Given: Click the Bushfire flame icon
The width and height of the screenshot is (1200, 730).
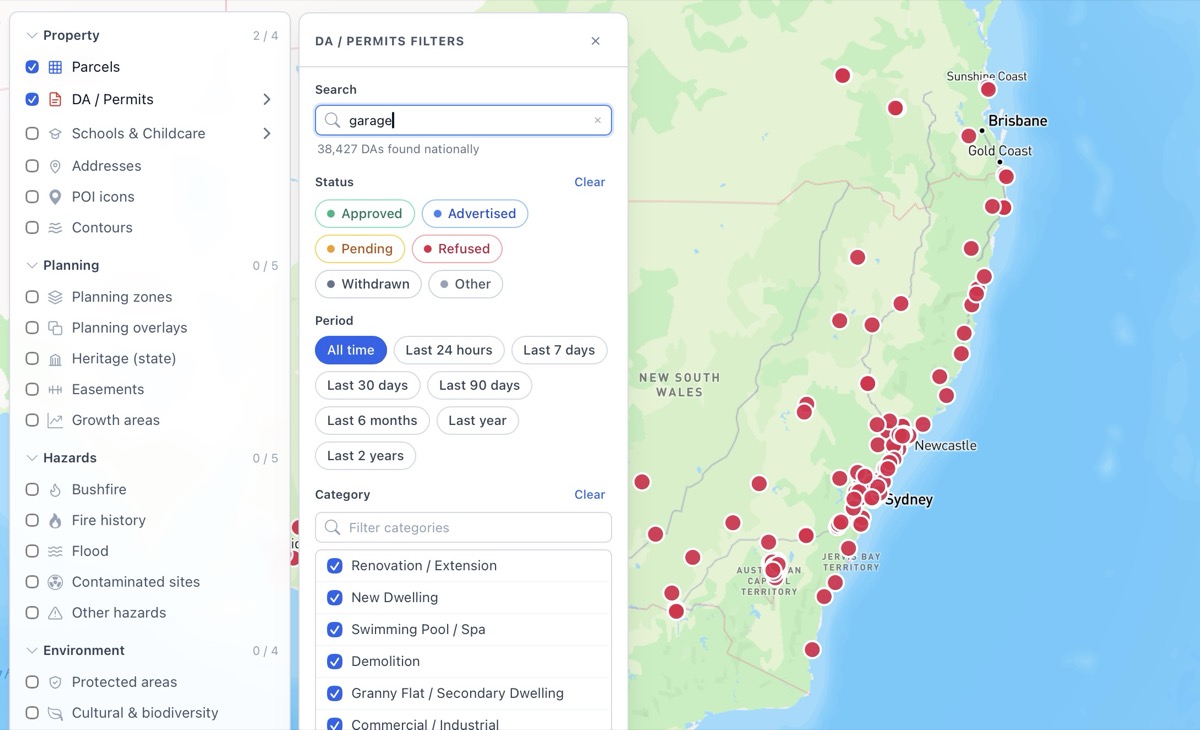Looking at the screenshot, I should point(55,490).
